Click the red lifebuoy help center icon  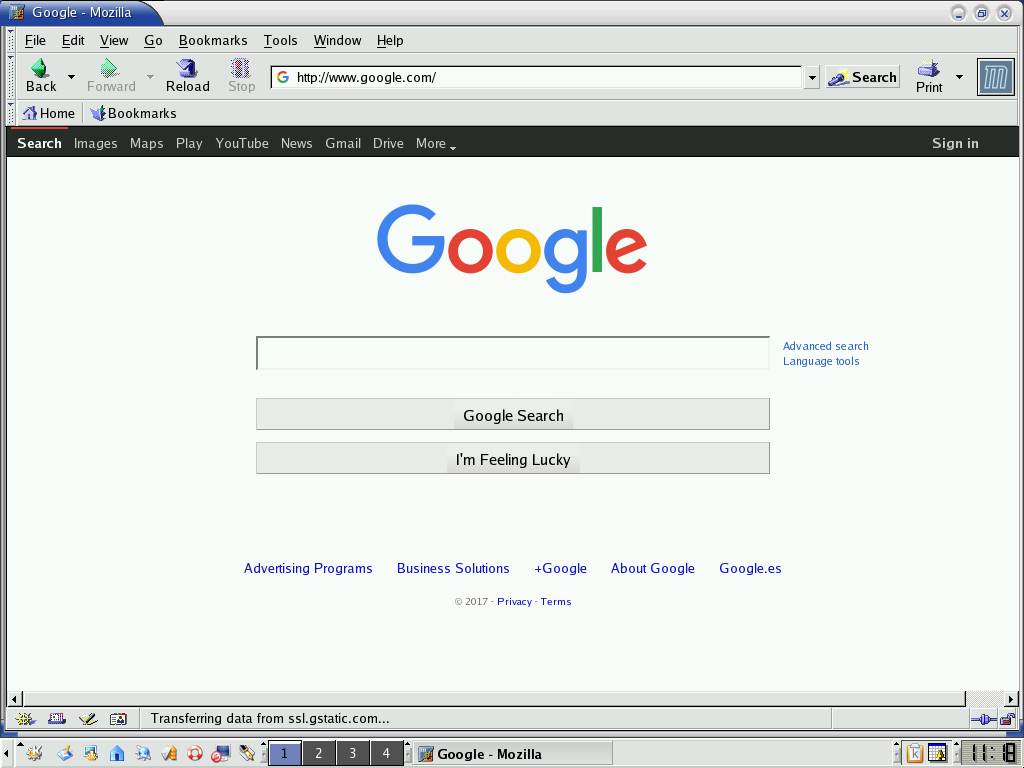195,754
